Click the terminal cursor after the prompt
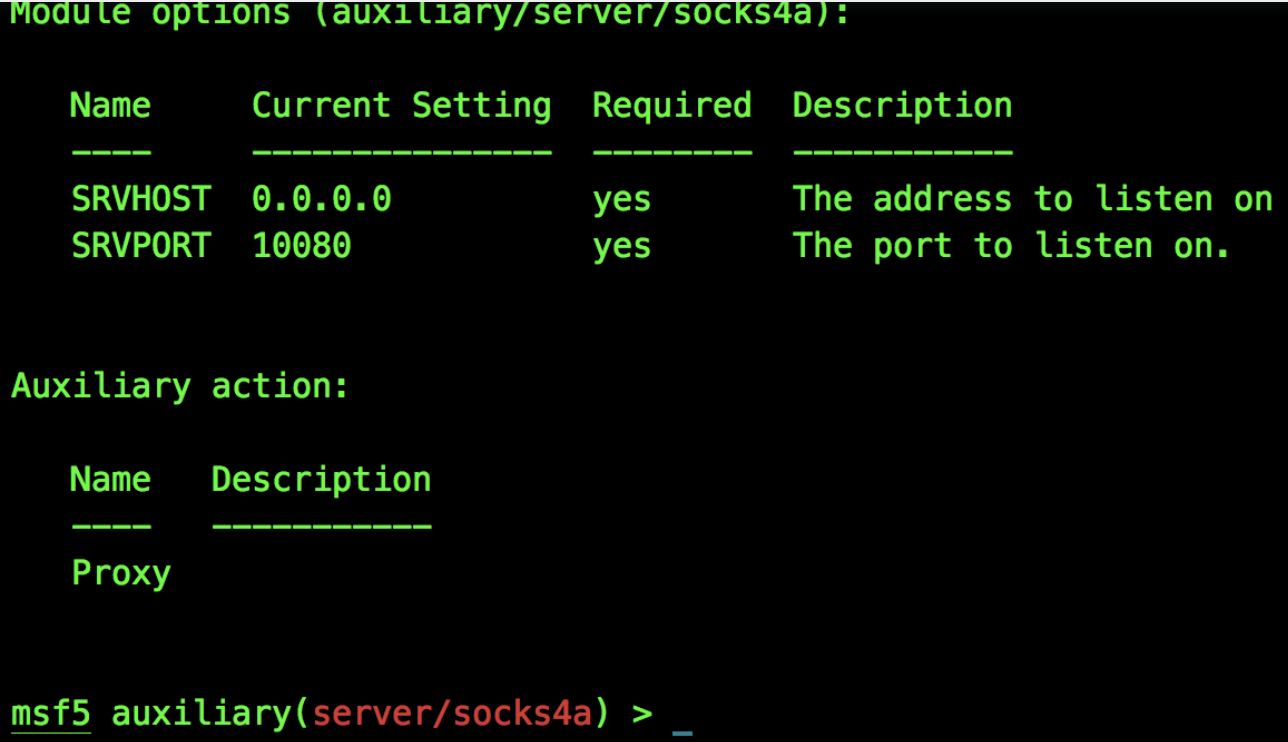The width and height of the screenshot is (1288, 742). point(682,732)
